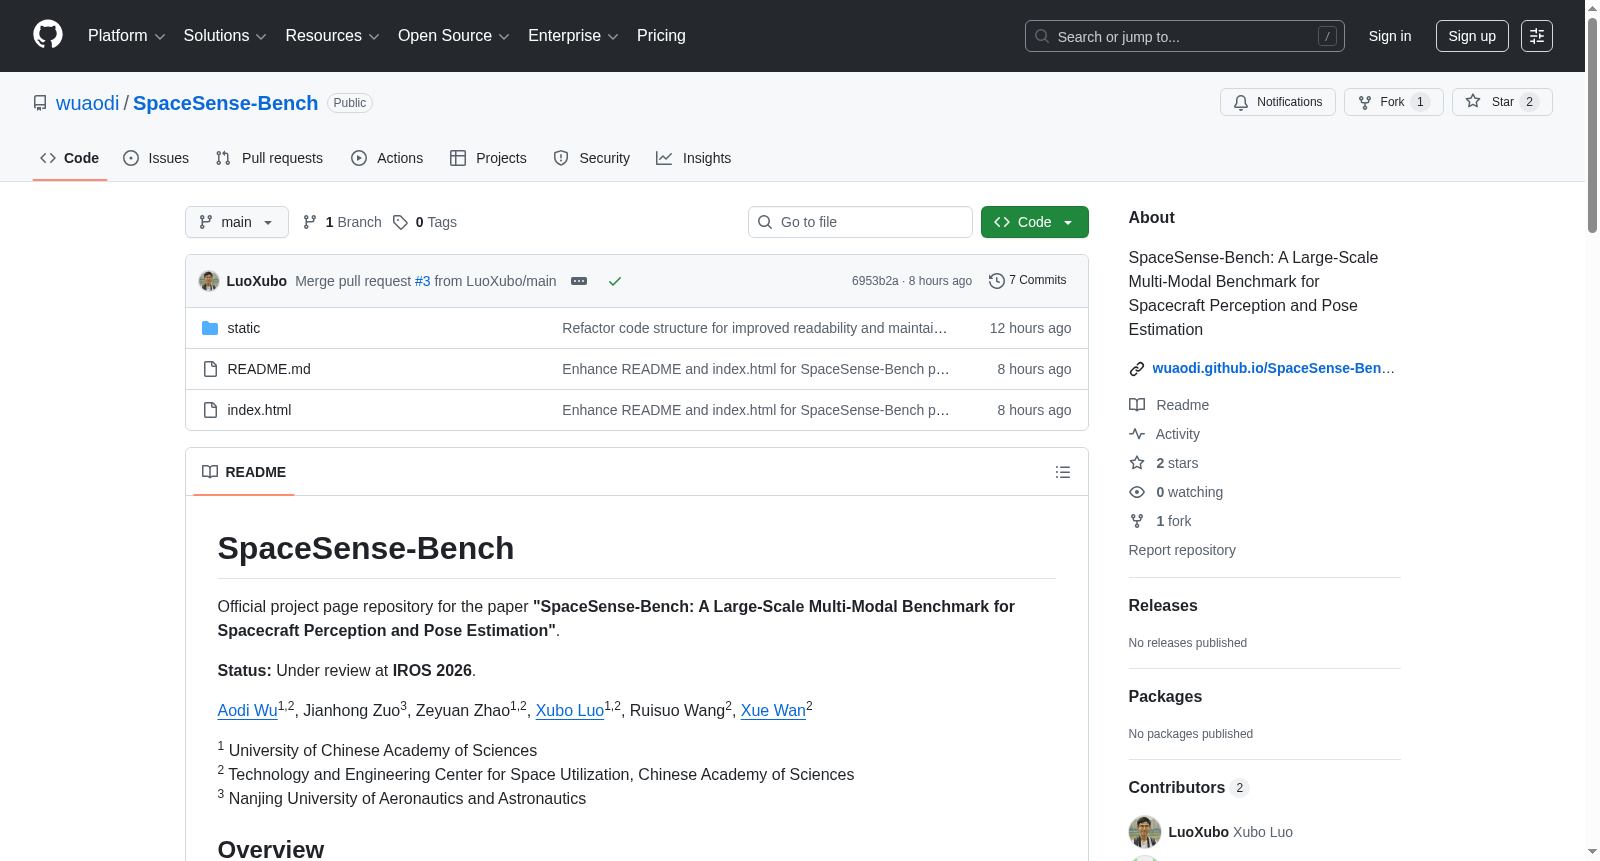Click the fork icon beside 1 fork
Image resolution: width=1600 pixels, height=861 pixels.
1137,521
